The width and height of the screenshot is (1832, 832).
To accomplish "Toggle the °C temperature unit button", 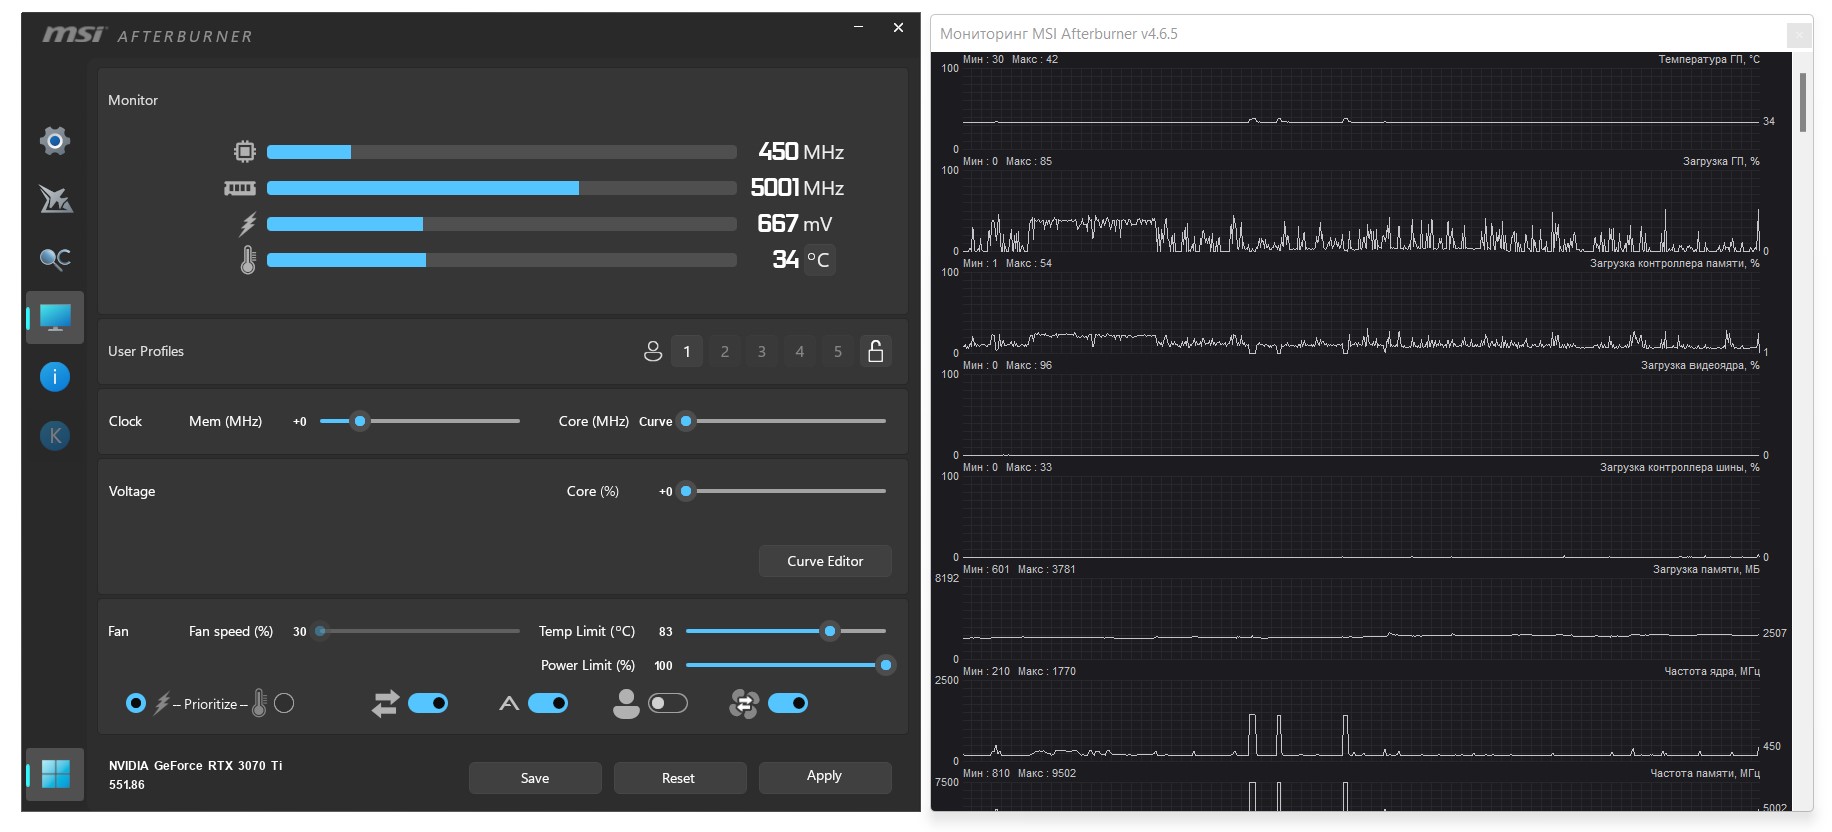I will (x=818, y=260).
